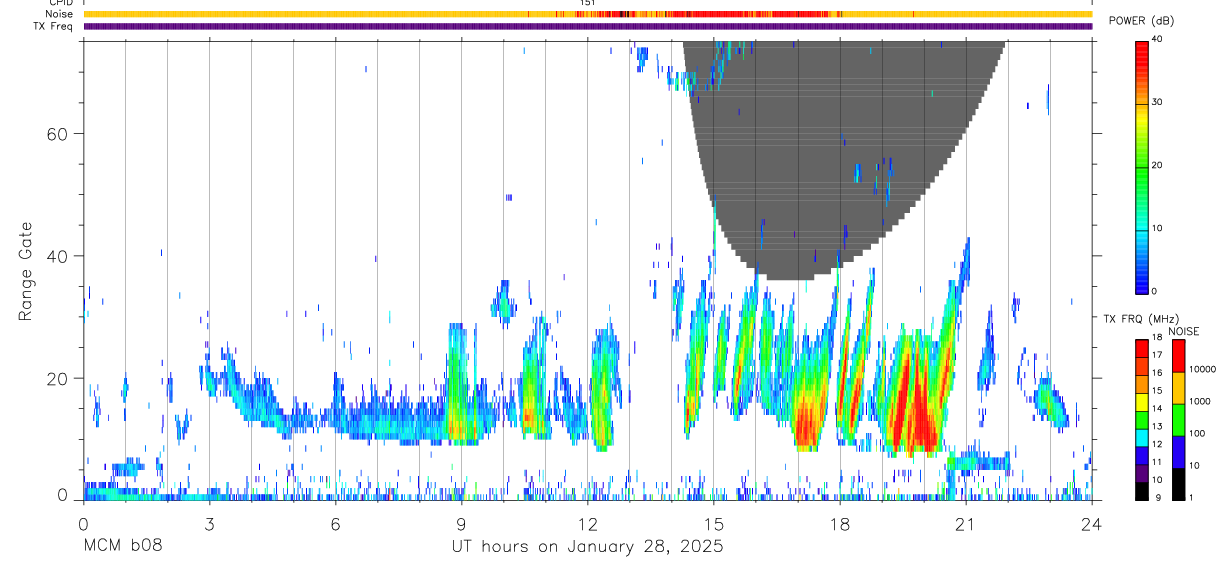This screenshot has width=1228, height=567.
Task: Click UT hour tick label '3'
Action: click(x=209, y=523)
